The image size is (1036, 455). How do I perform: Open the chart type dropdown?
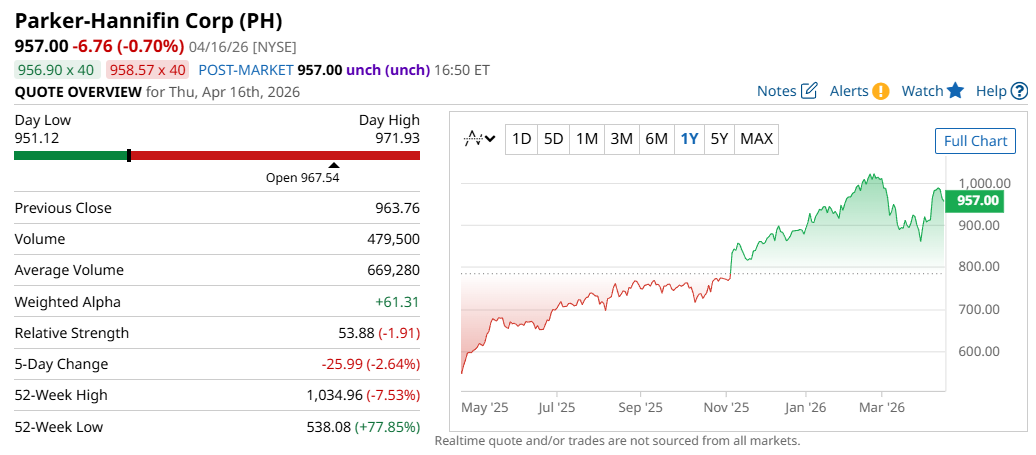click(x=480, y=139)
